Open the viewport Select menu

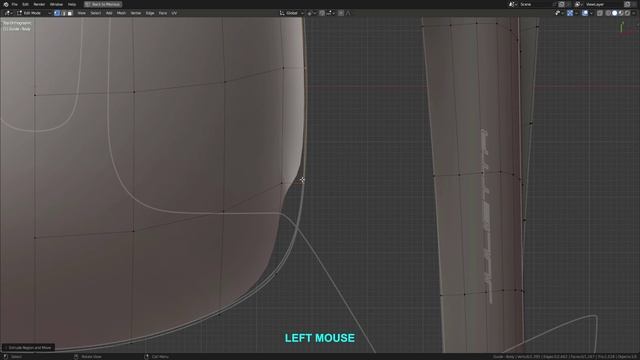coord(96,13)
